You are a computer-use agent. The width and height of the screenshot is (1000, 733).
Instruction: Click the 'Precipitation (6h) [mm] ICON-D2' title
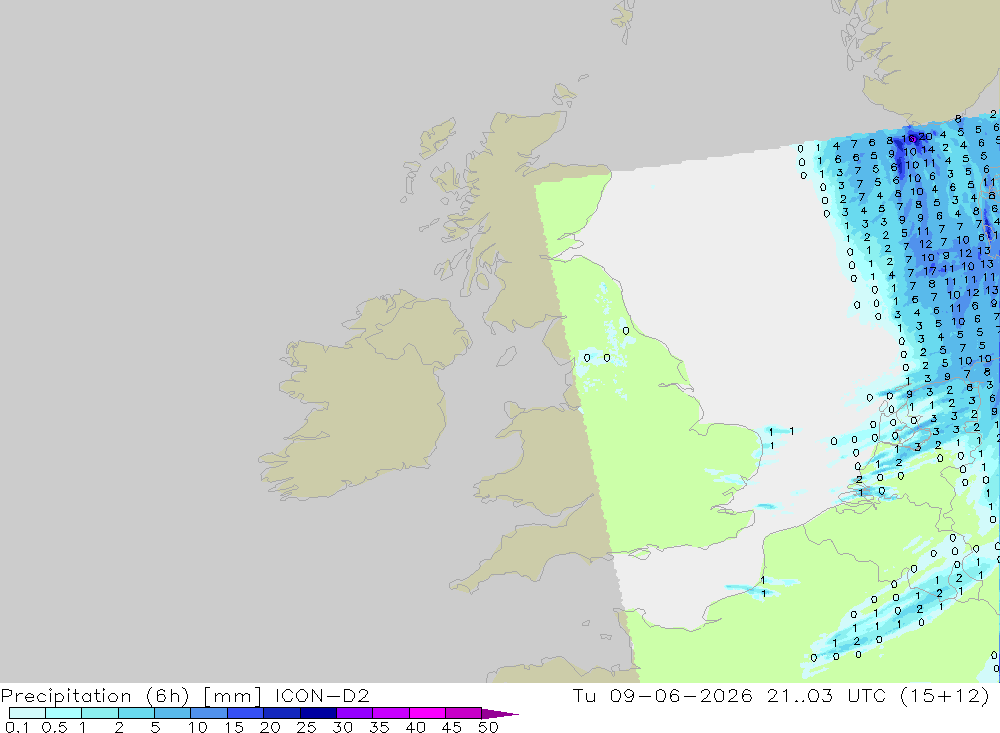185,695
